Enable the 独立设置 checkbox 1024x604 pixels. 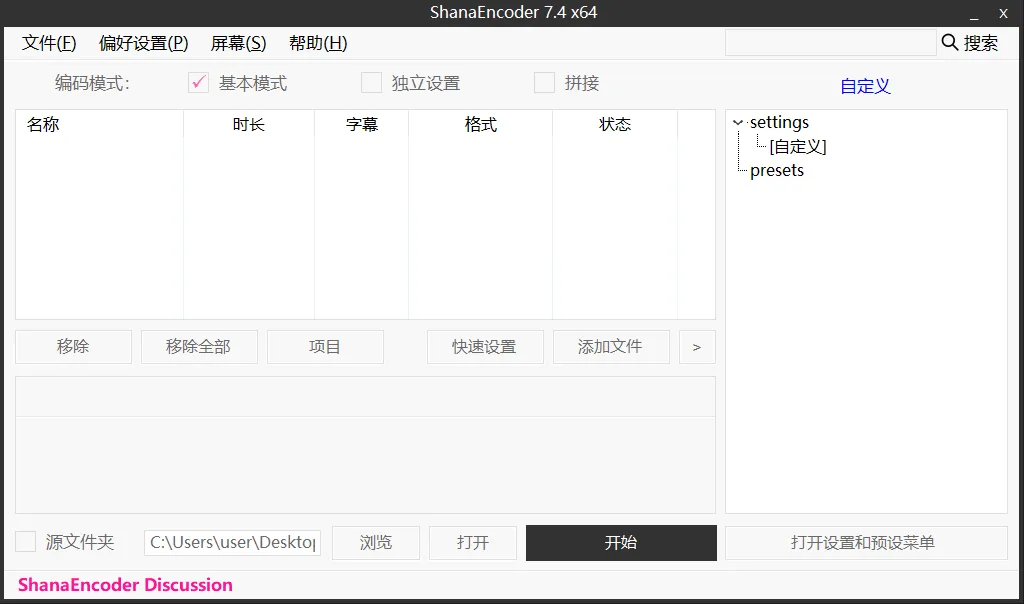point(372,83)
